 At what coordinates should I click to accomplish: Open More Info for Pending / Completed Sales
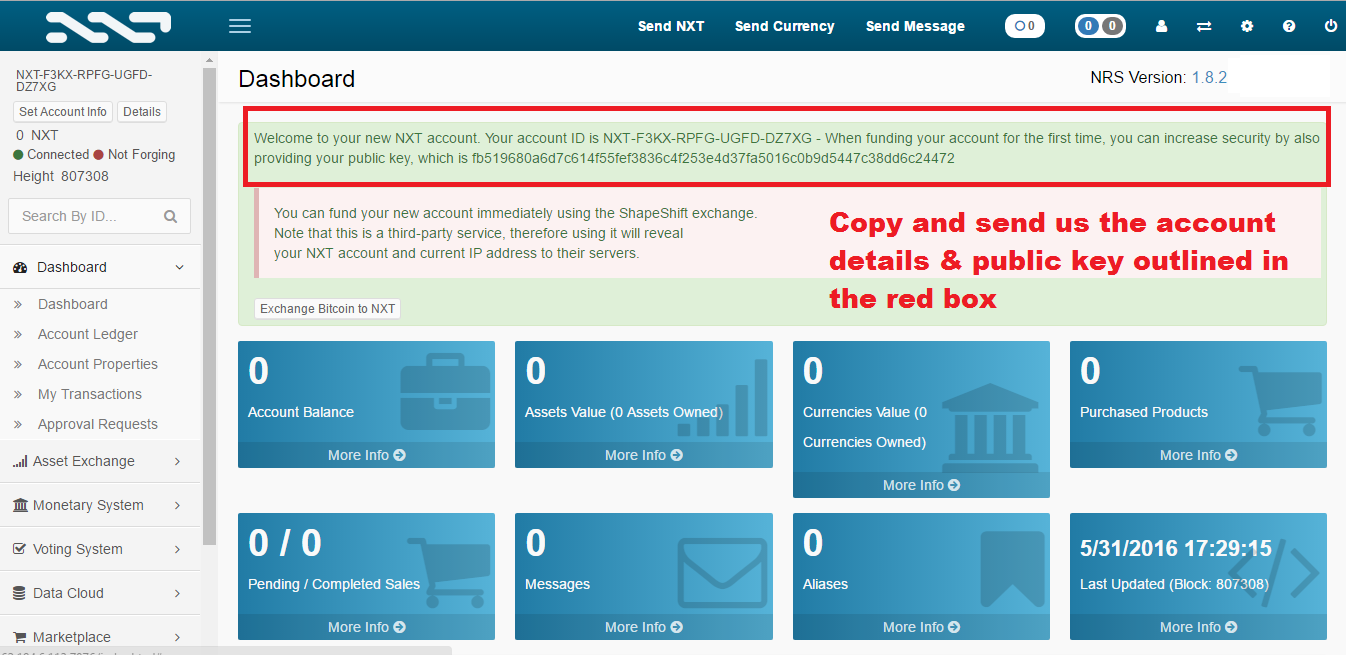coord(366,627)
